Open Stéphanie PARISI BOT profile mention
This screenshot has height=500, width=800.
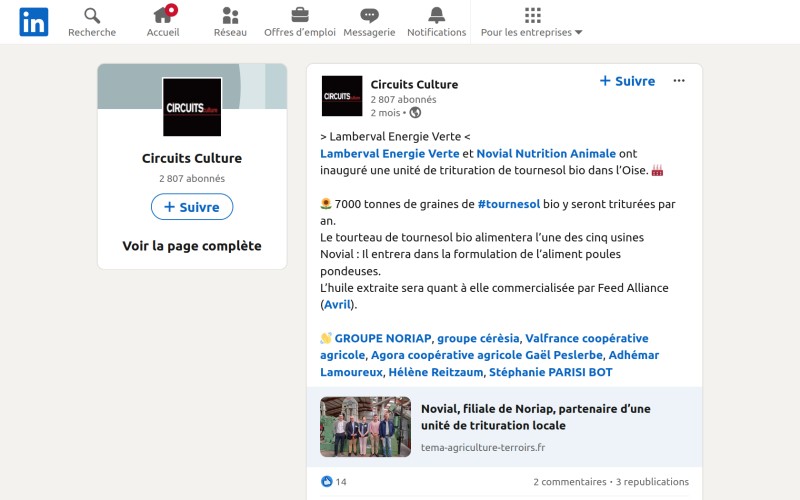551,372
